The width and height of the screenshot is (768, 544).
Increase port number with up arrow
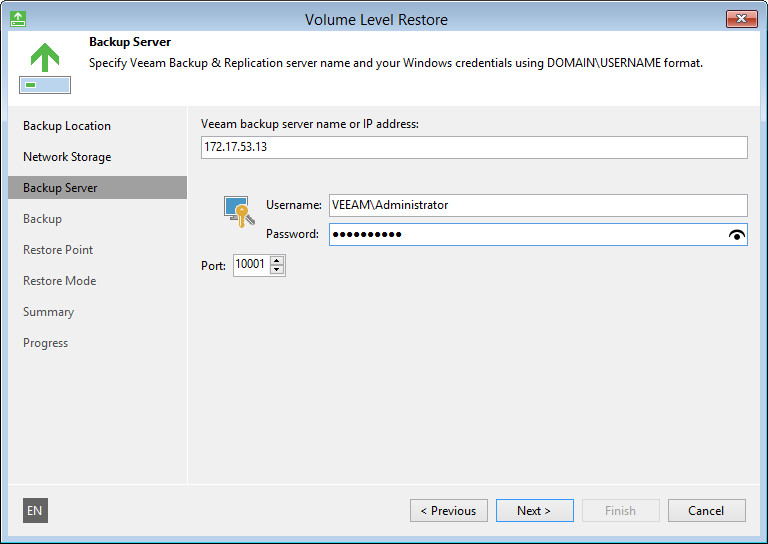[x=277, y=260]
